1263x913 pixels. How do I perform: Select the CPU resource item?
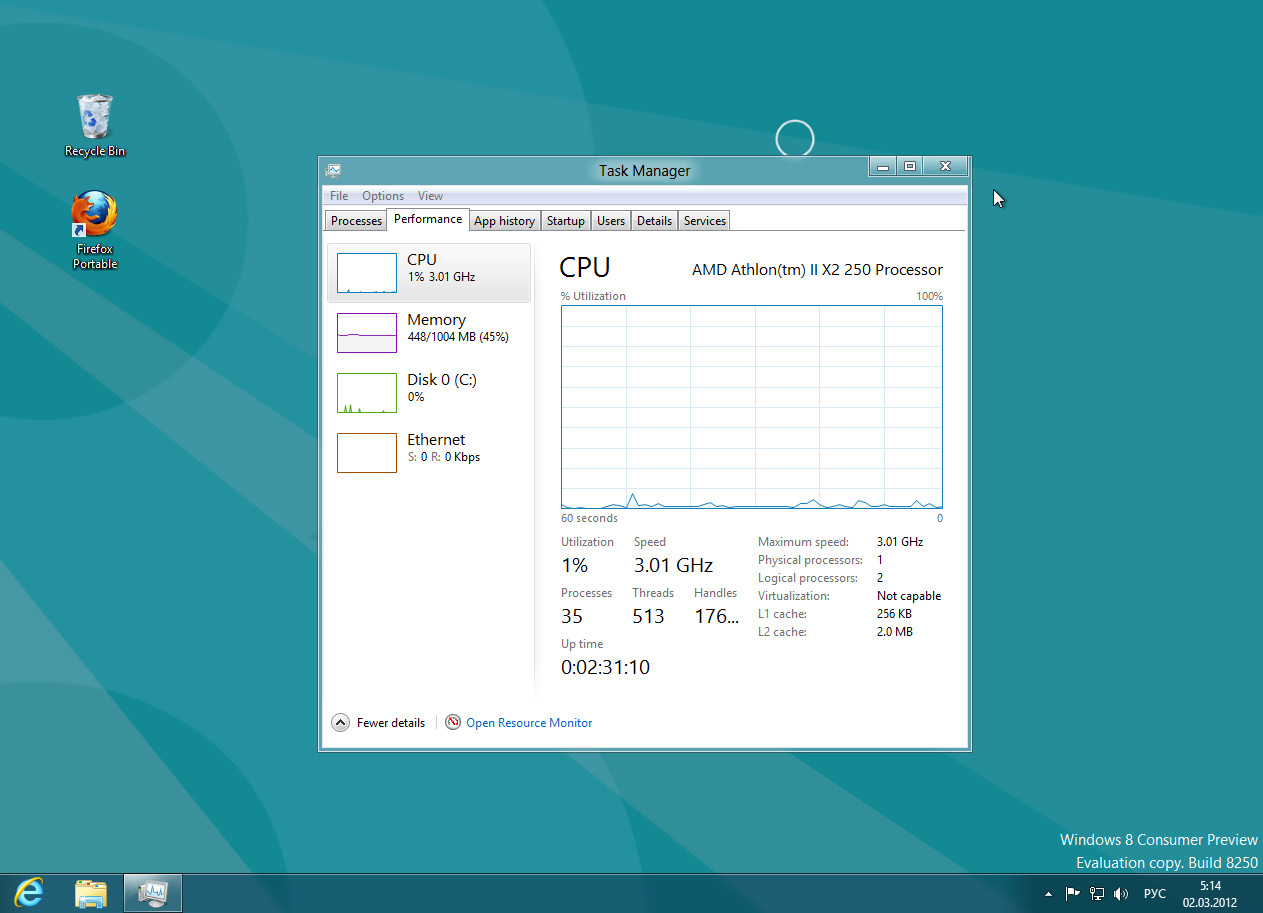pyautogui.click(x=429, y=273)
